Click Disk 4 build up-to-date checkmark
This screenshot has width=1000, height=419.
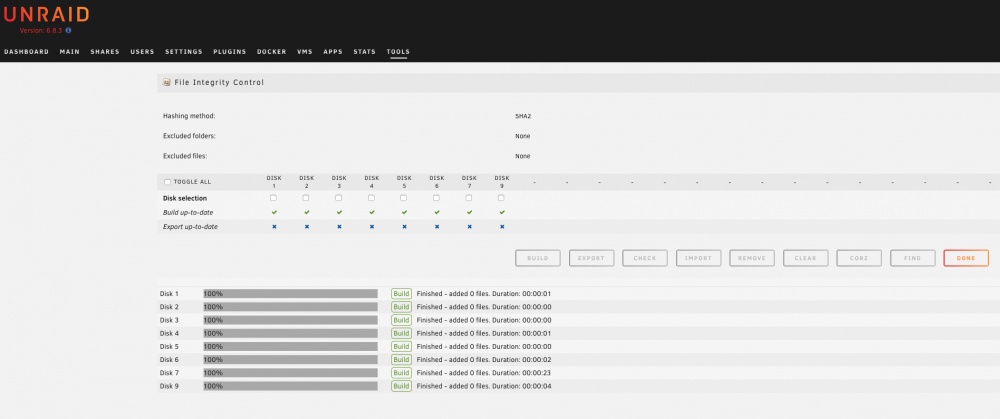pos(372,212)
